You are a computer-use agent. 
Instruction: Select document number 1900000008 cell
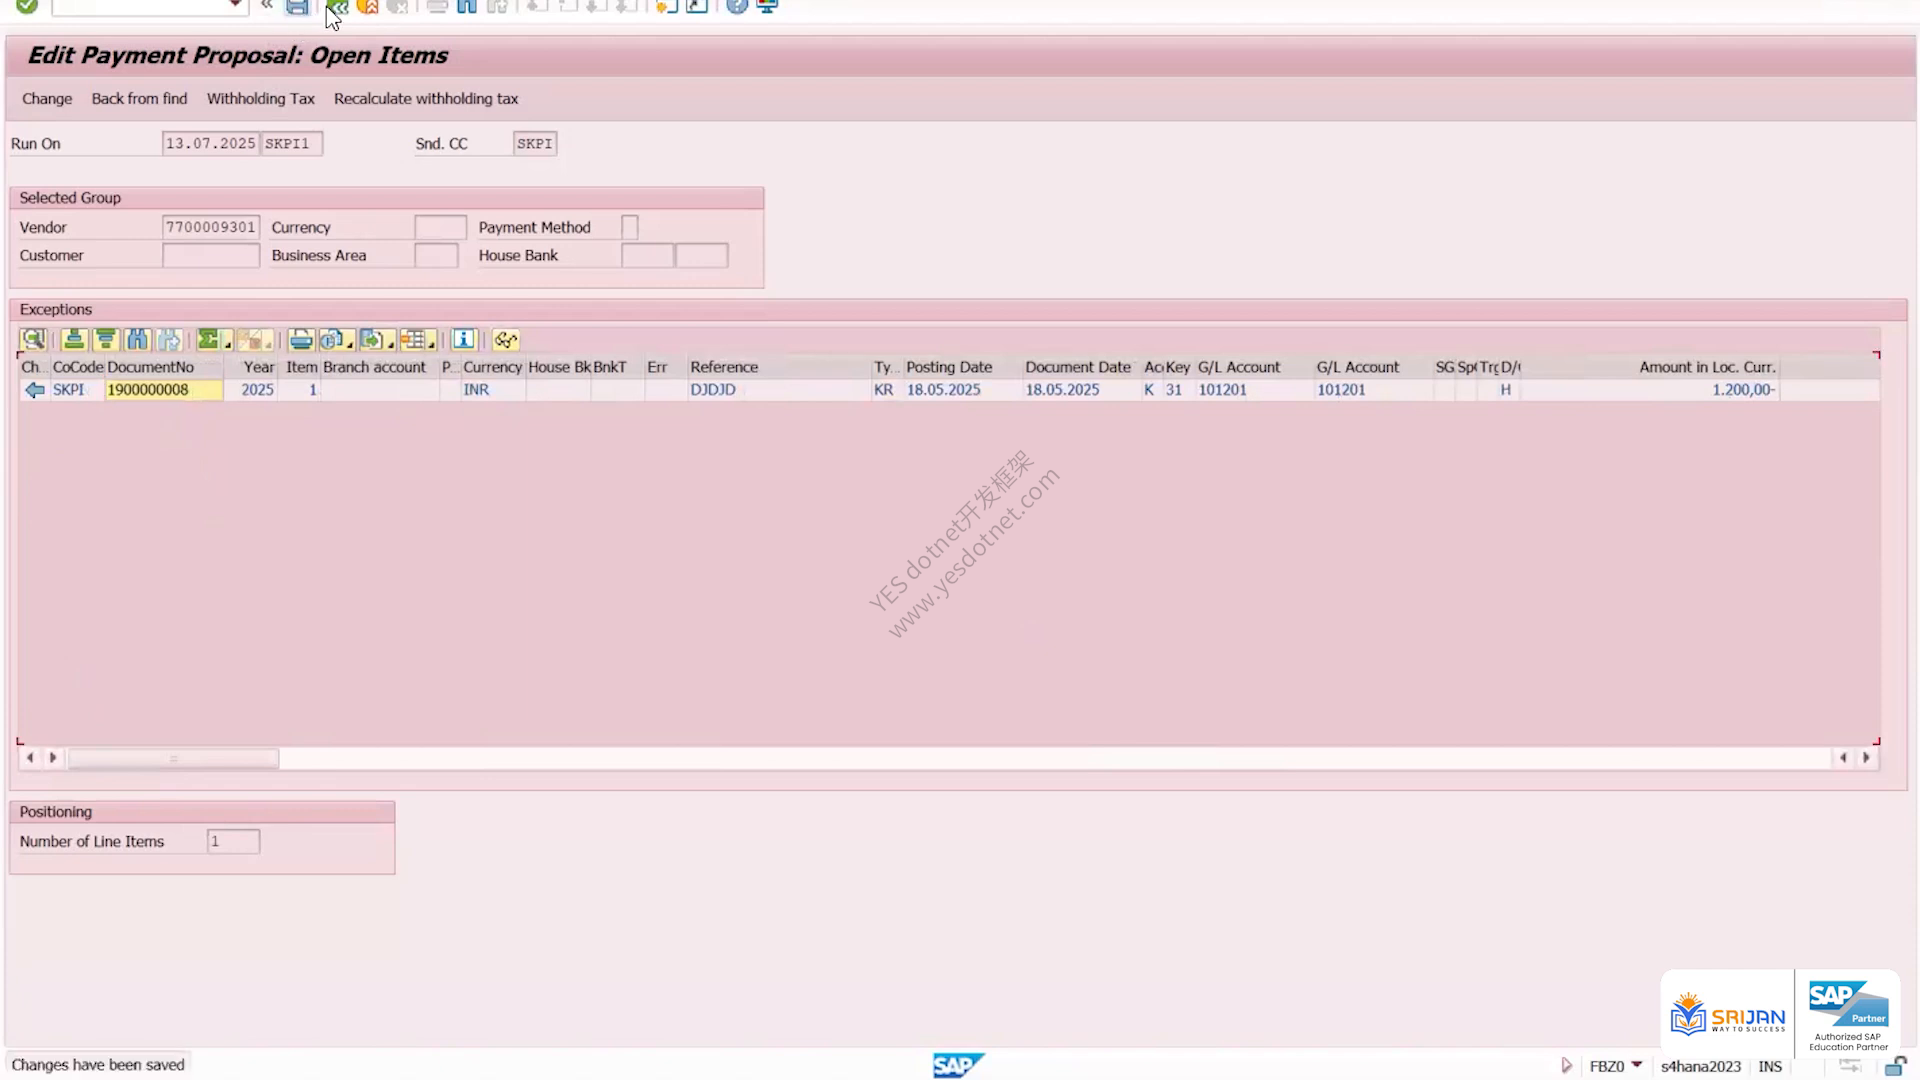pyautogui.click(x=163, y=390)
